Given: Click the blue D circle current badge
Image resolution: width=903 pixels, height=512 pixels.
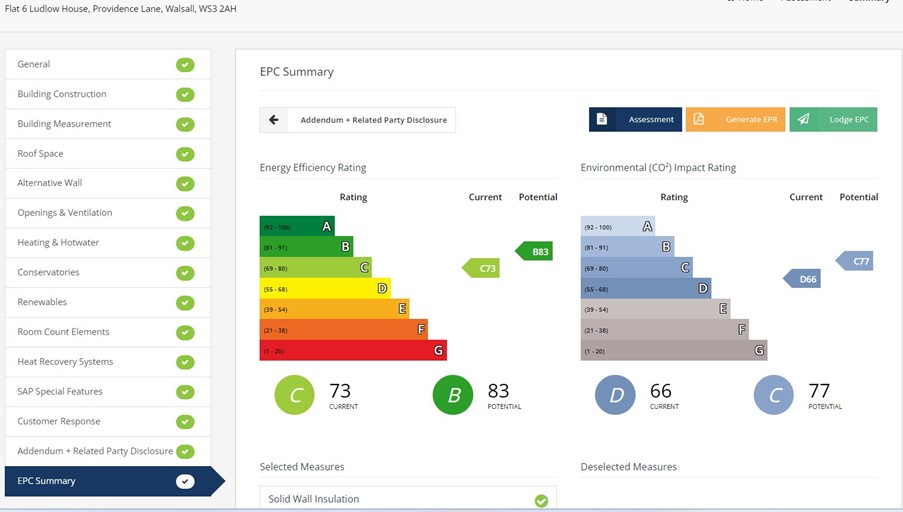Looking at the screenshot, I should (615, 395).
